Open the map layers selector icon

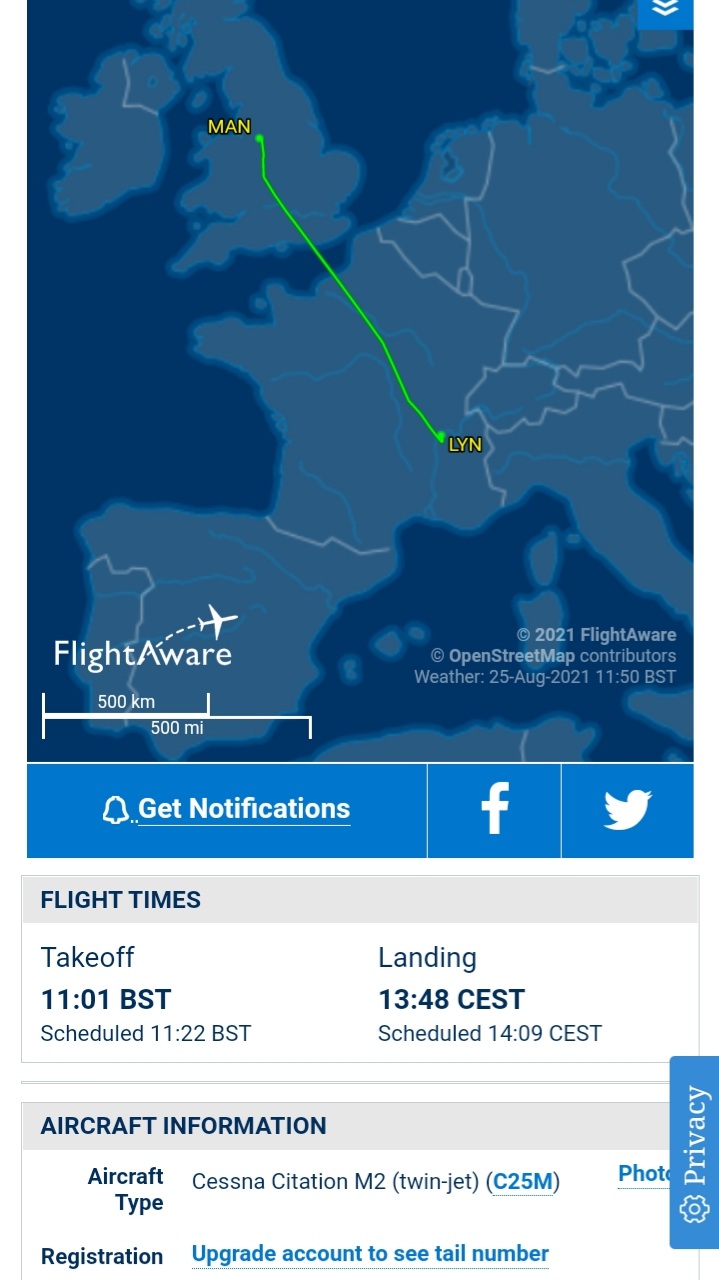[665, 10]
